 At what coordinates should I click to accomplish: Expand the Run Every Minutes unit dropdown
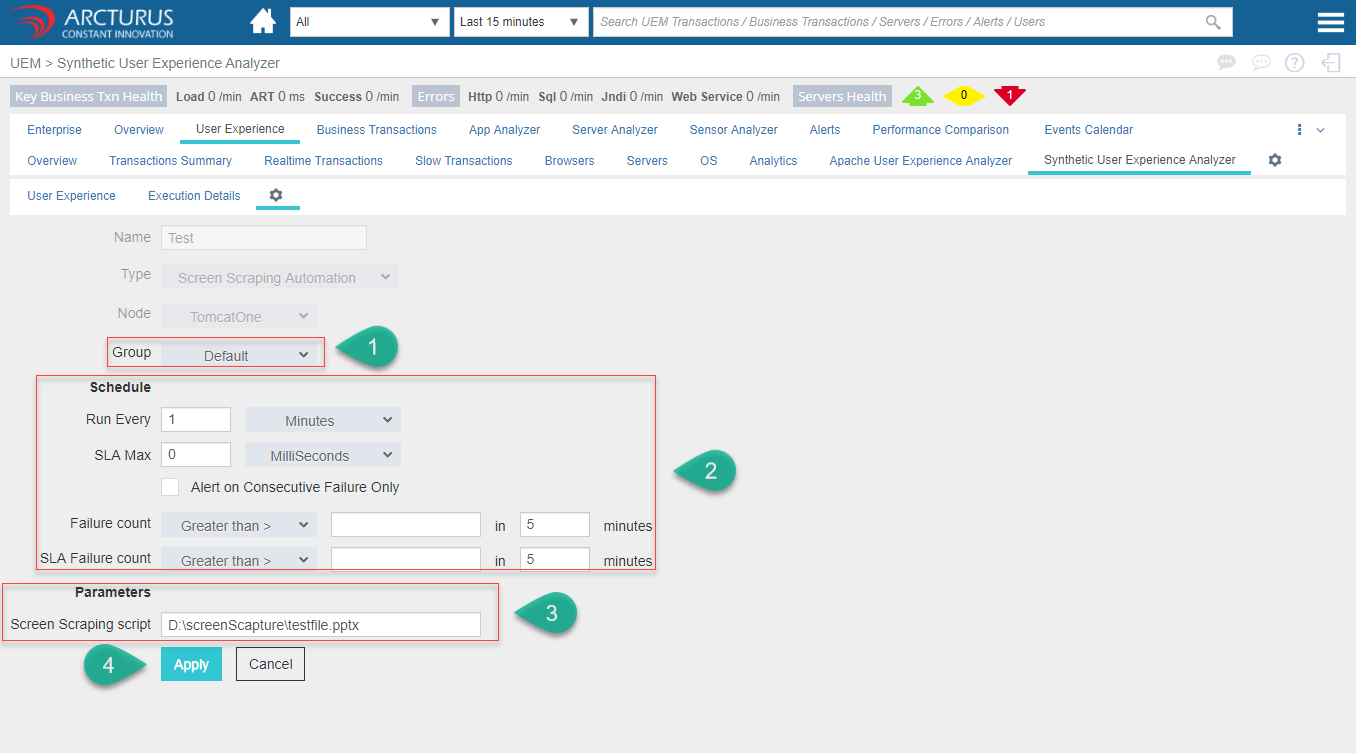click(322, 420)
